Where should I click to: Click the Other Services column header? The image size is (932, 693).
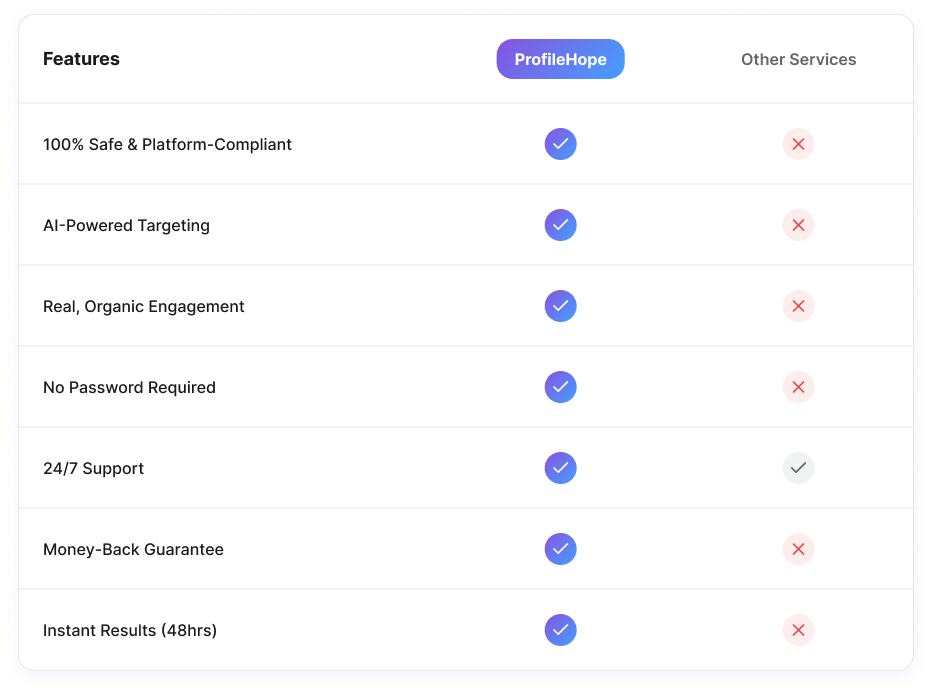point(798,59)
